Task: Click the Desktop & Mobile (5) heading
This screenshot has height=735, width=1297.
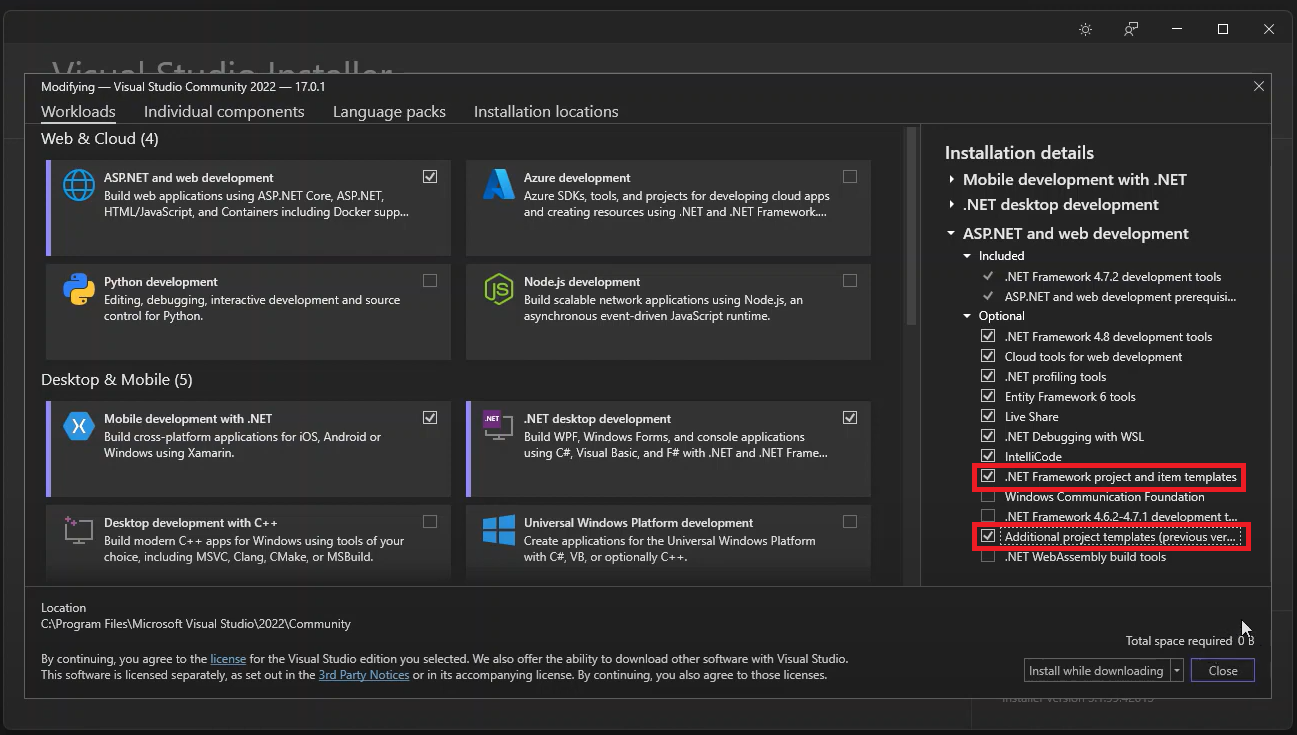Action: coord(117,380)
